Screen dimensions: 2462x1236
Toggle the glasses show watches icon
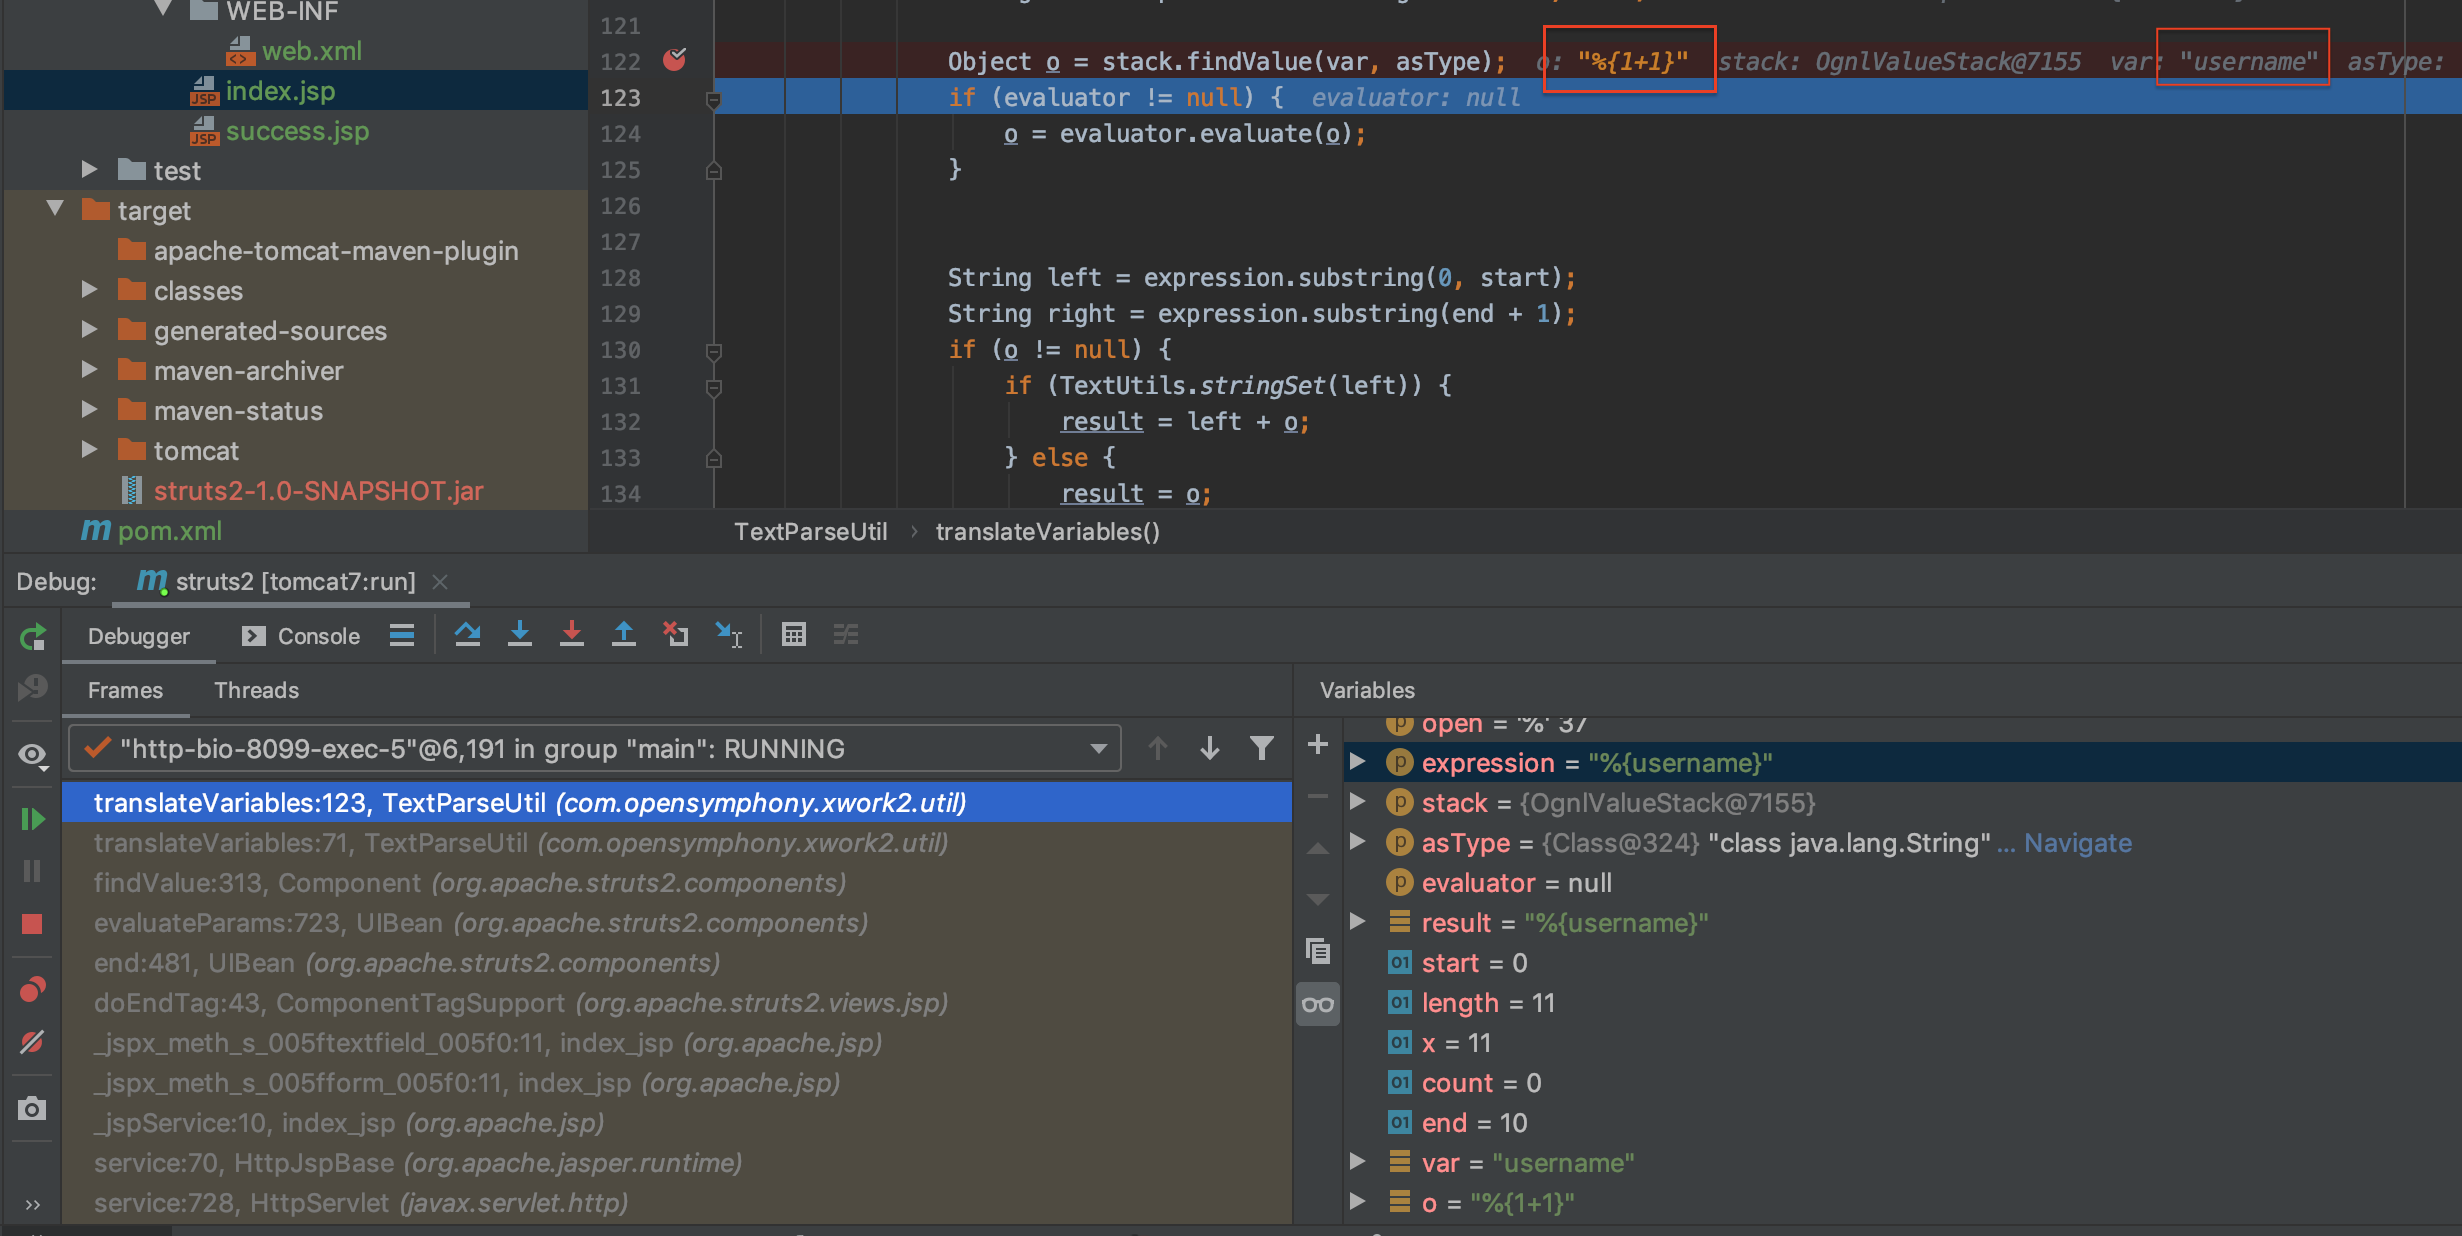click(1318, 1004)
